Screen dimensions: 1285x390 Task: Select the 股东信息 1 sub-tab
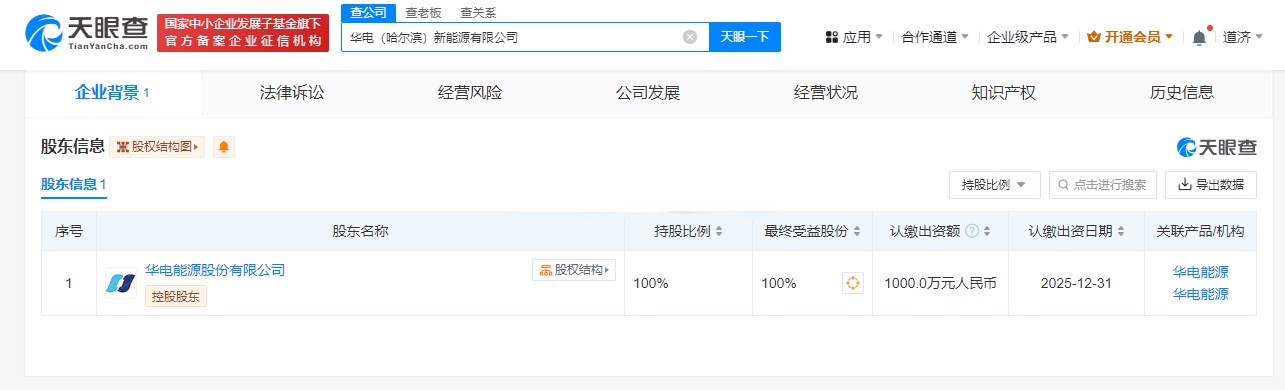point(73,185)
